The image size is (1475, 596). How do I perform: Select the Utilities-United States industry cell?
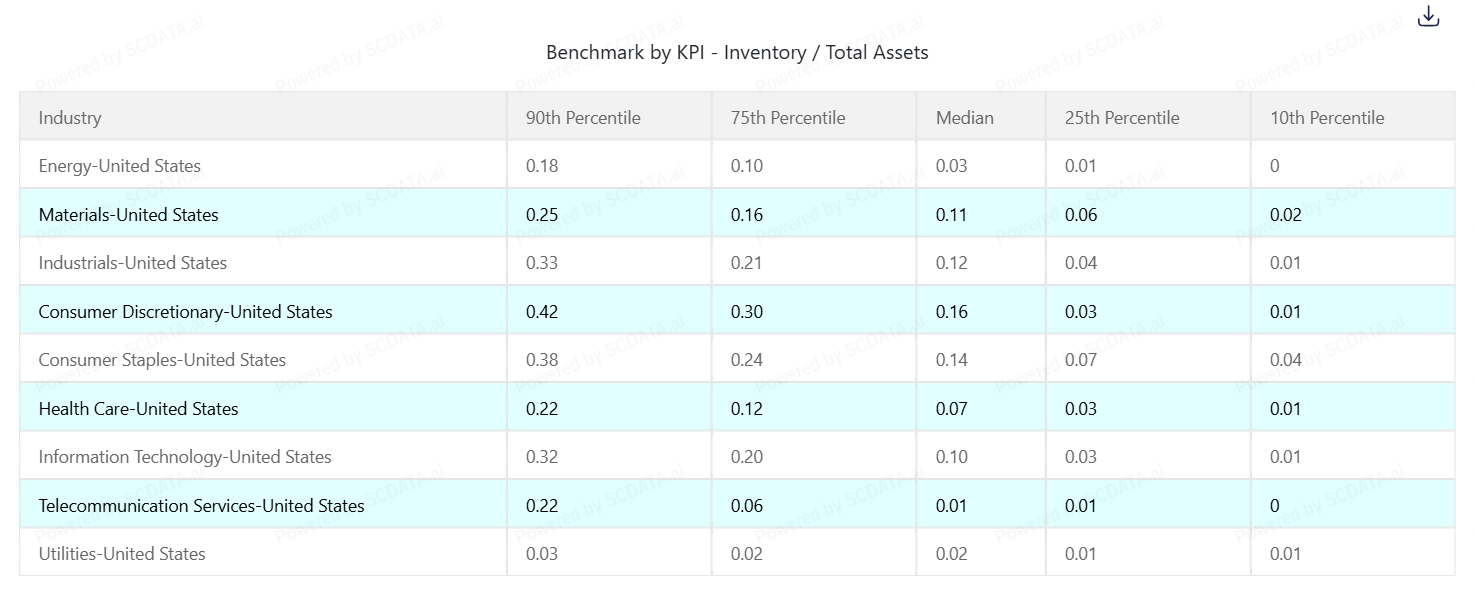(122, 554)
